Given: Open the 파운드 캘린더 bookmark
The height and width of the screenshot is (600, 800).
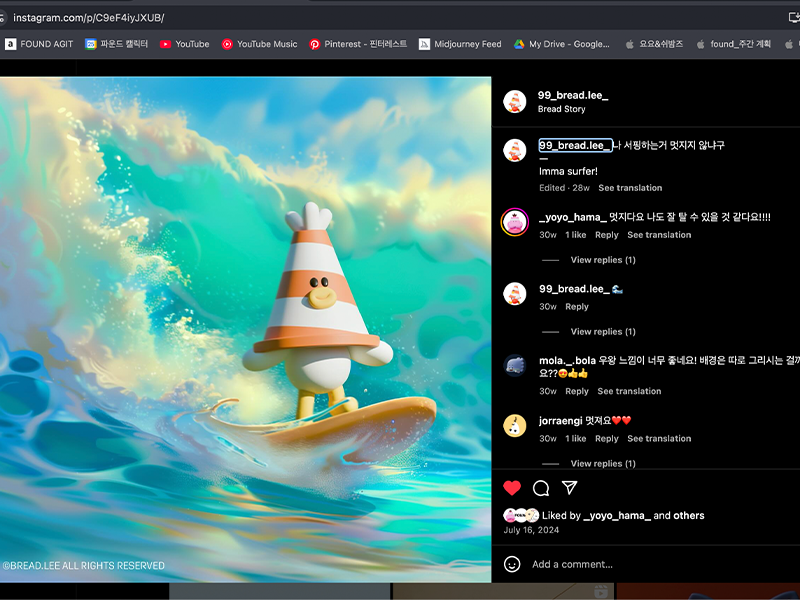Looking at the screenshot, I should coord(116,44).
